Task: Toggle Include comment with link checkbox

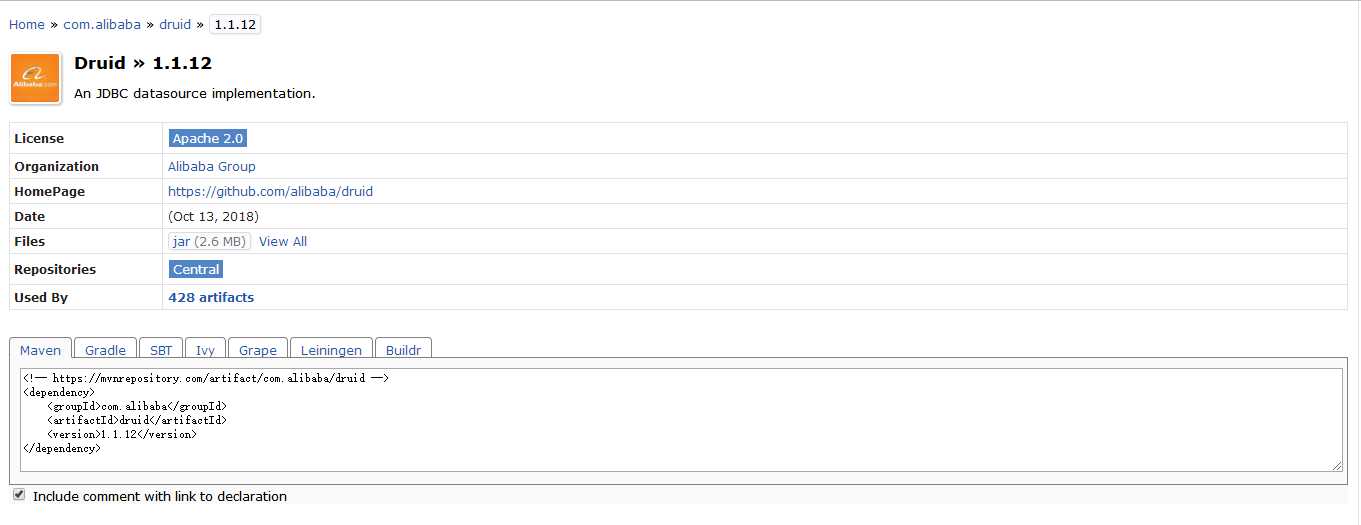Action: click(18, 495)
